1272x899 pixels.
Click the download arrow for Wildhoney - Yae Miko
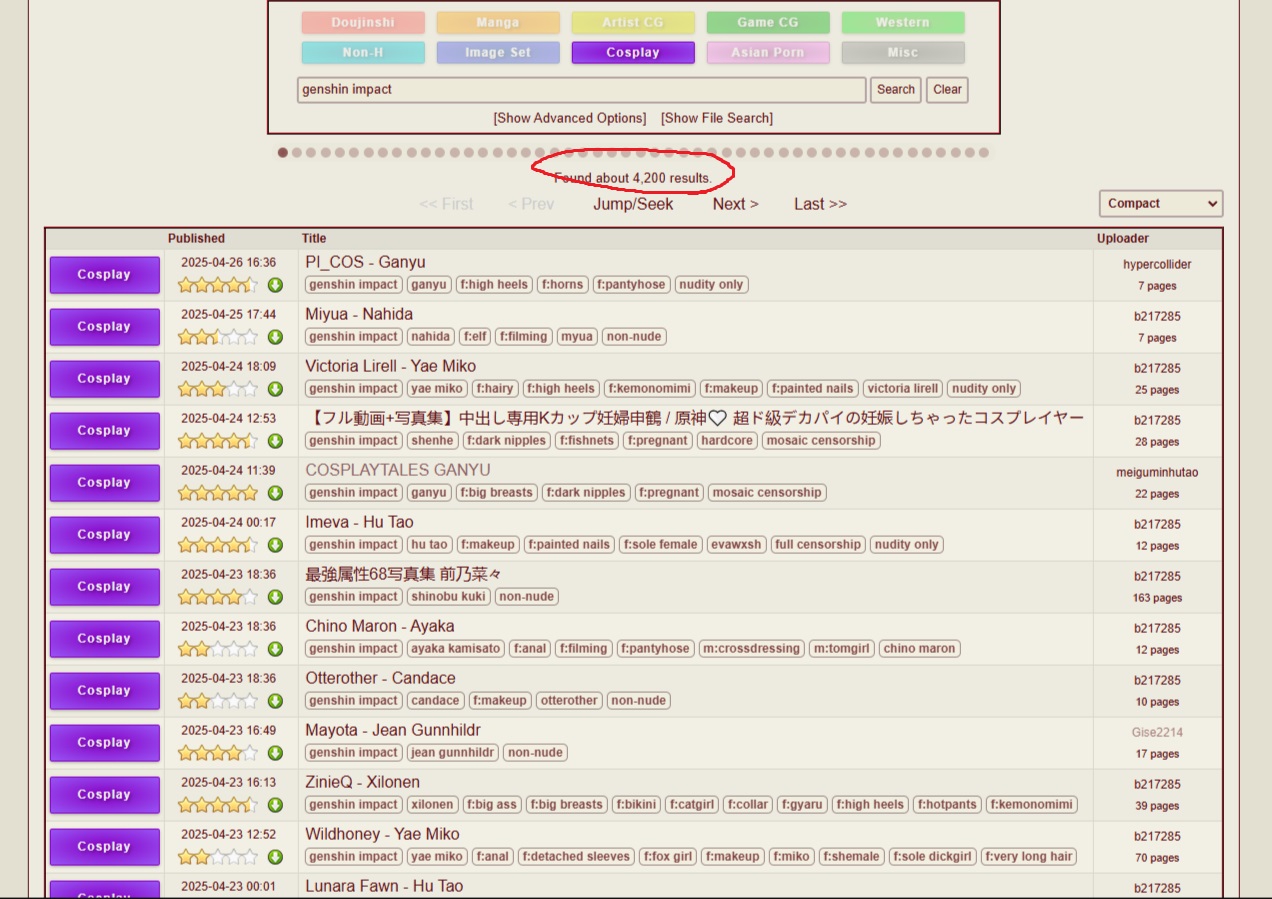pyautogui.click(x=275, y=857)
